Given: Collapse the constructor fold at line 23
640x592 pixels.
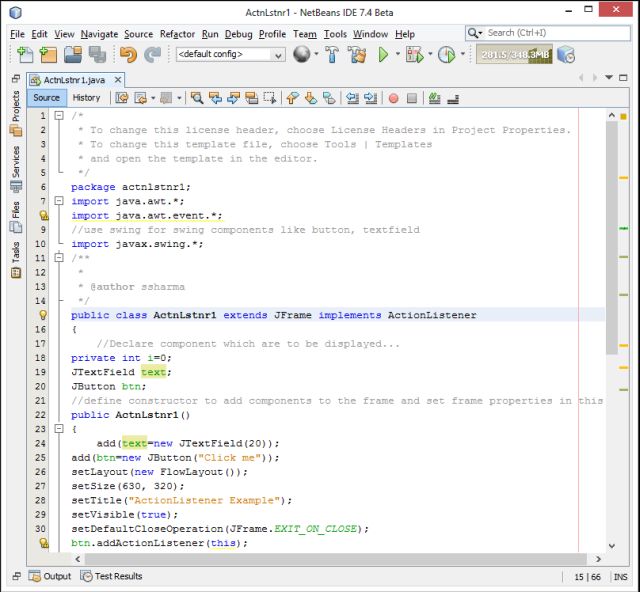Looking at the screenshot, I should (59, 429).
